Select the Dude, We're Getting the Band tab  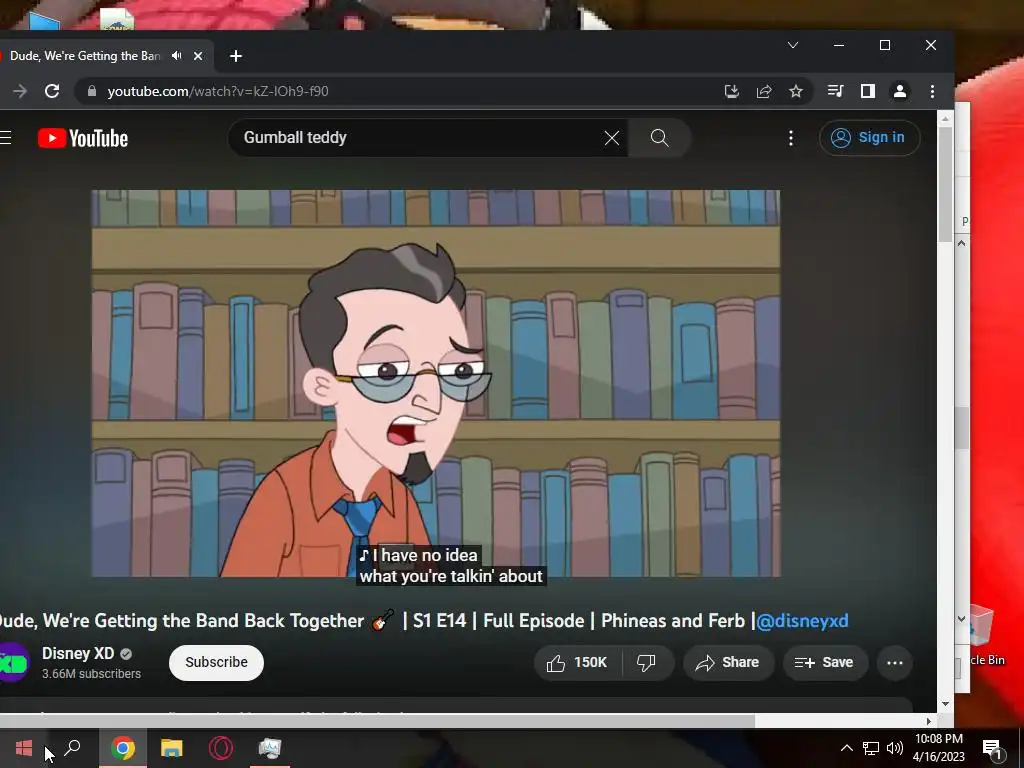point(85,56)
